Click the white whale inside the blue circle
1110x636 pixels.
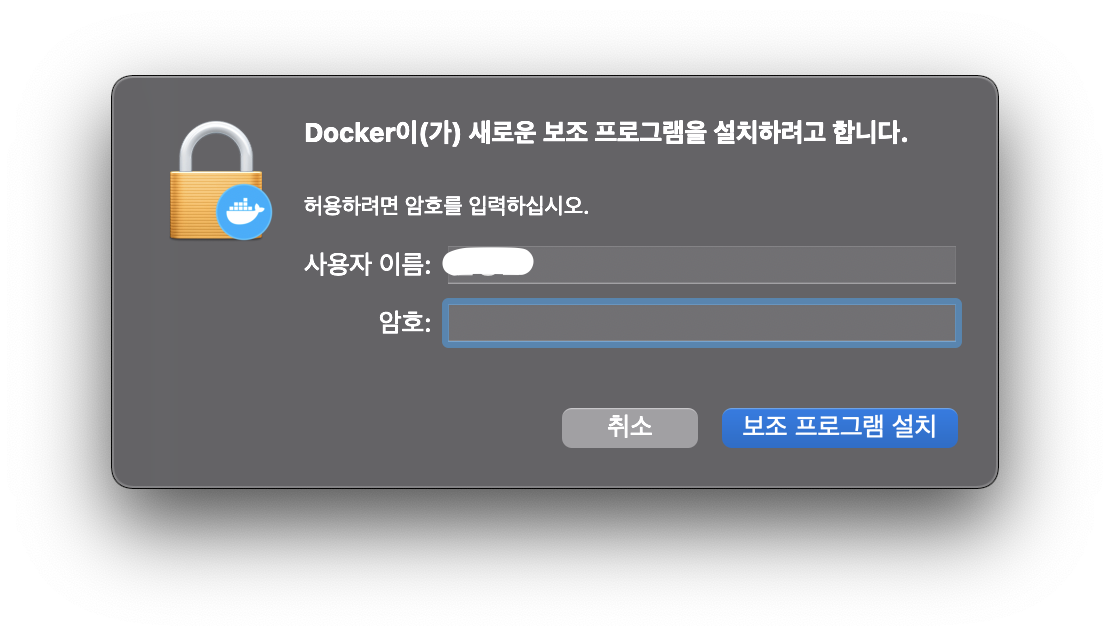(244, 211)
